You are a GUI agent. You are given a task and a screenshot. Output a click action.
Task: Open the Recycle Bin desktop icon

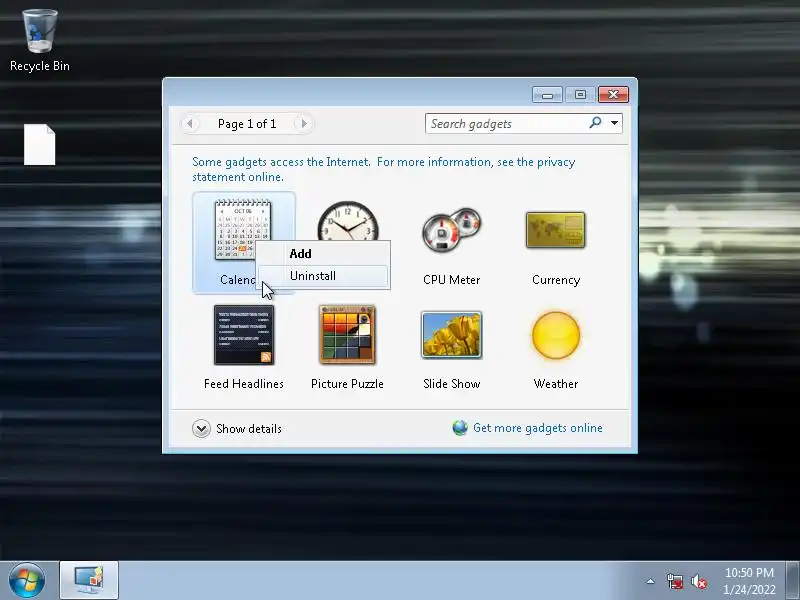(x=40, y=41)
